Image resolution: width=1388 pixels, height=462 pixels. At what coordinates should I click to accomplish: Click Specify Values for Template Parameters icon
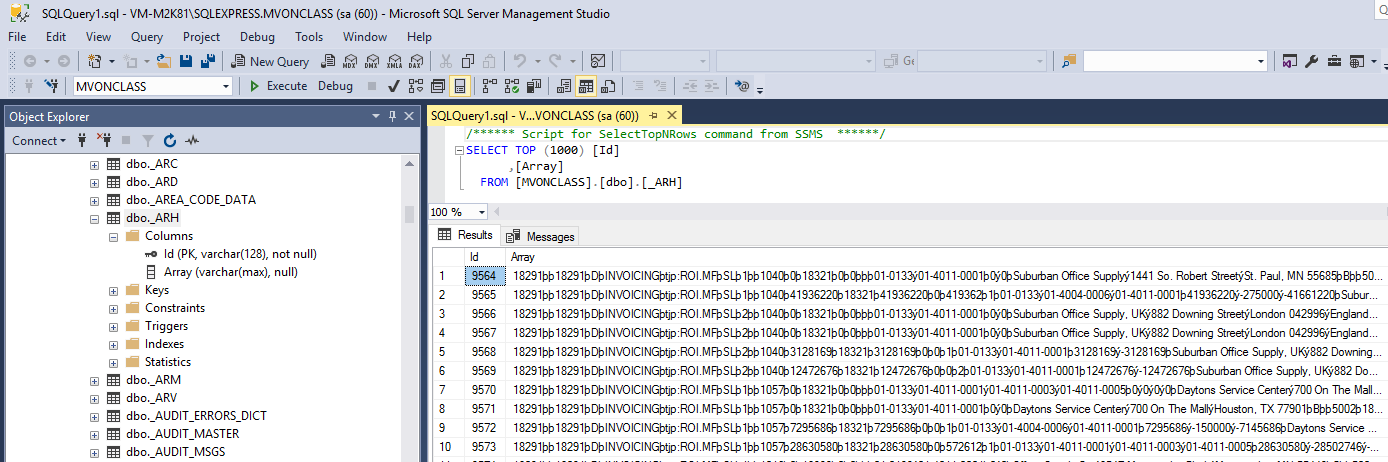(x=742, y=86)
